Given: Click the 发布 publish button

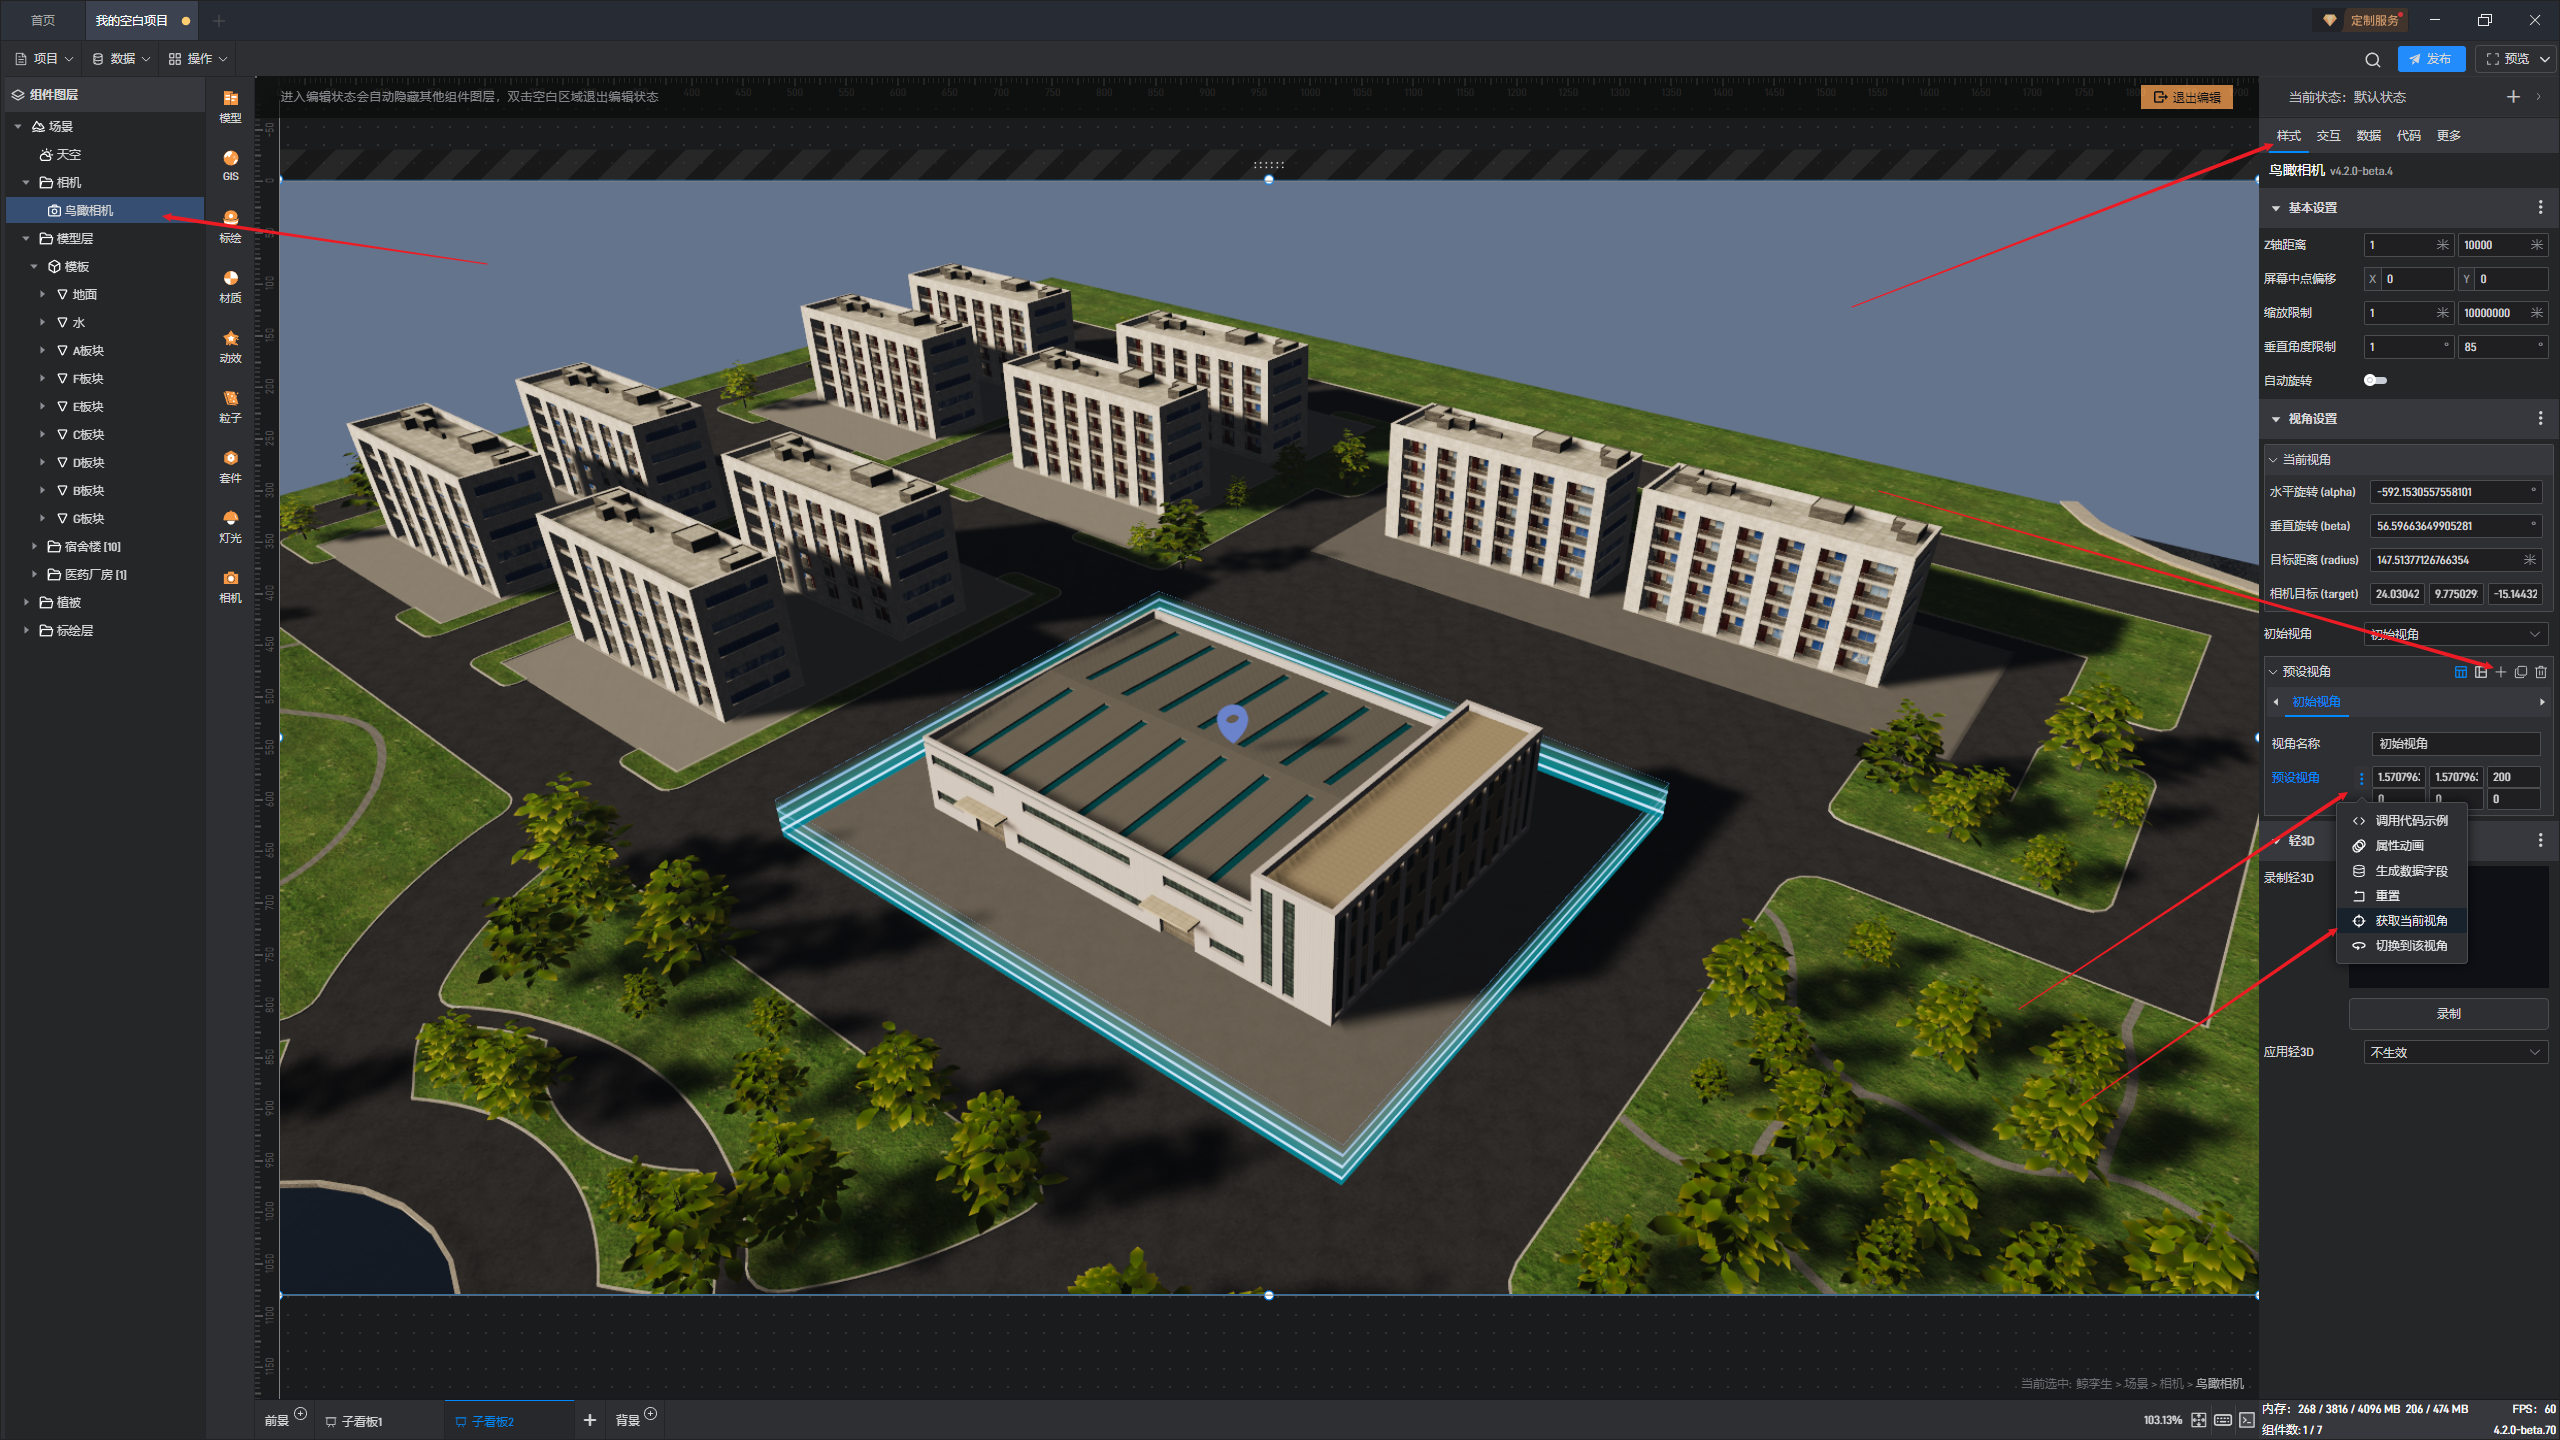Looking at the screenshot, I should coord(2431,59).
